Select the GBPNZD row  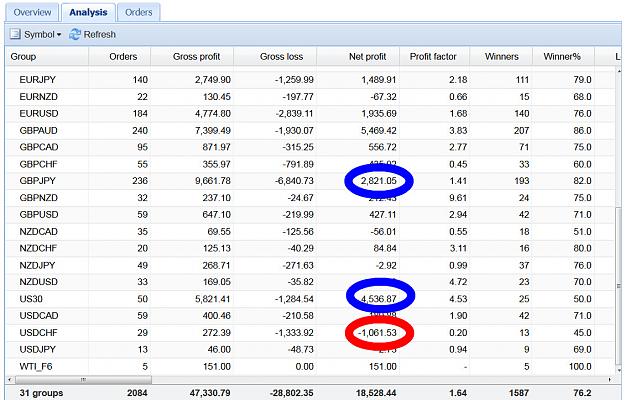[x=310, y=198]
